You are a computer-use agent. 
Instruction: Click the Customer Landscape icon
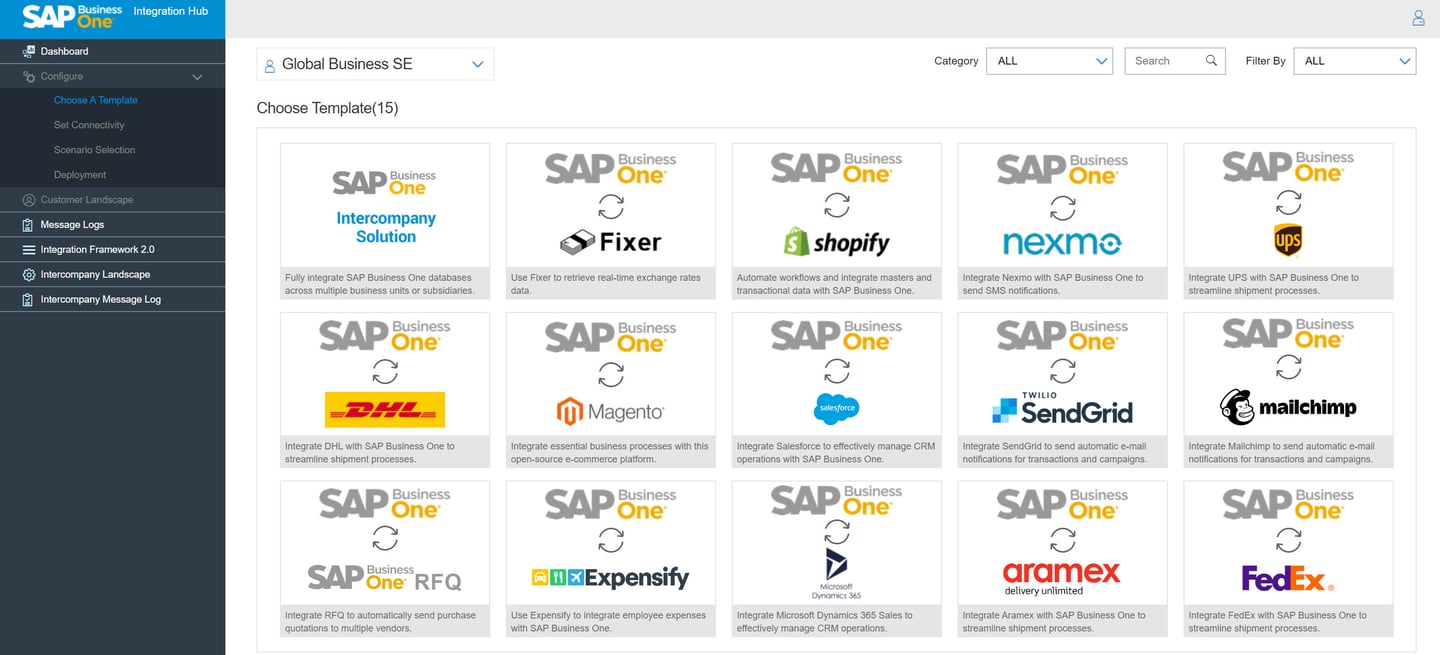pyautogui.click(x=29, y=200)
